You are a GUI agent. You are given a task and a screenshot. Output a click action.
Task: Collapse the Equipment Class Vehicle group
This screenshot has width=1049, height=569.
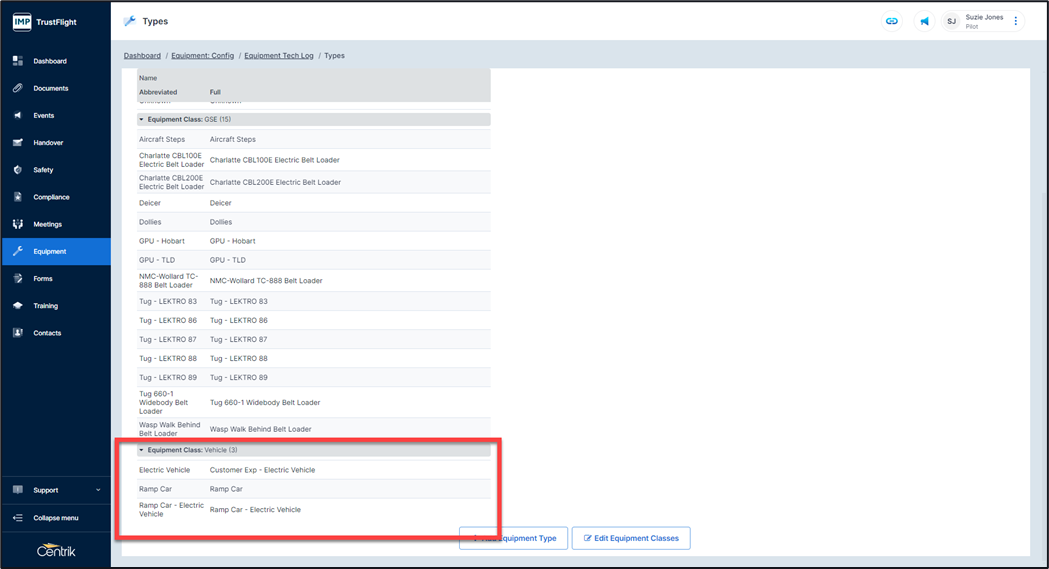click(x=141, y=450)
